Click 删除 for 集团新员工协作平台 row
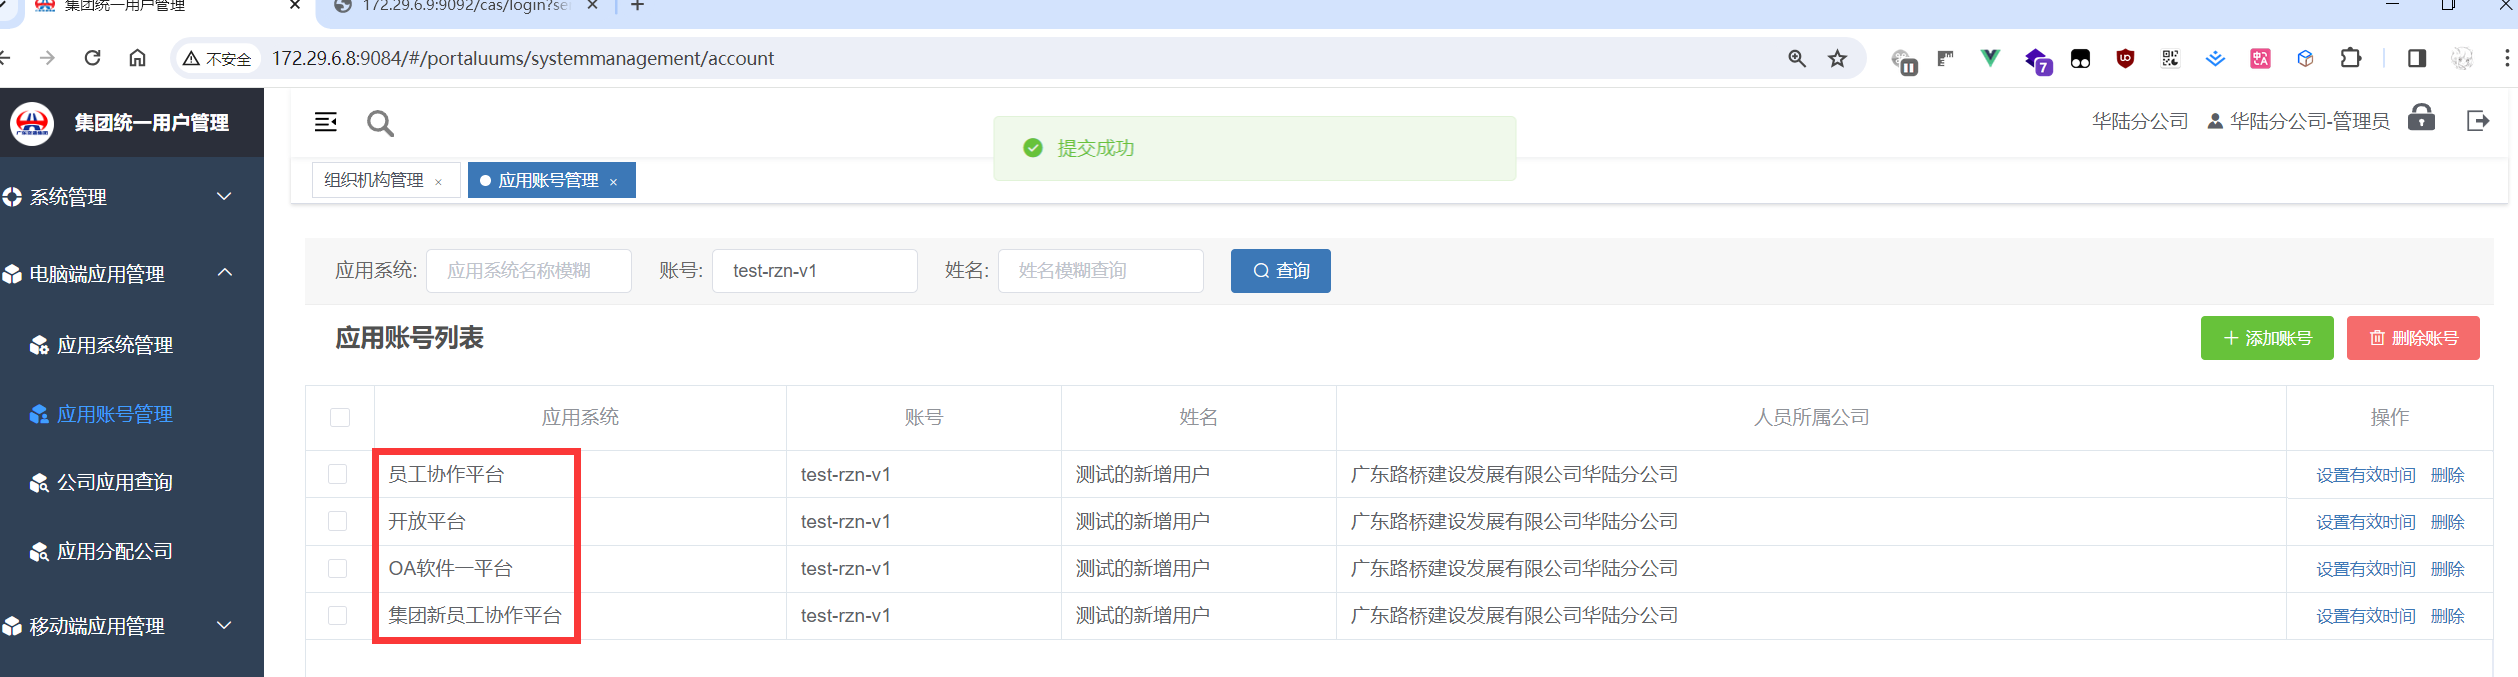Screen dimensions: 2518x677 click(2447, 616)
